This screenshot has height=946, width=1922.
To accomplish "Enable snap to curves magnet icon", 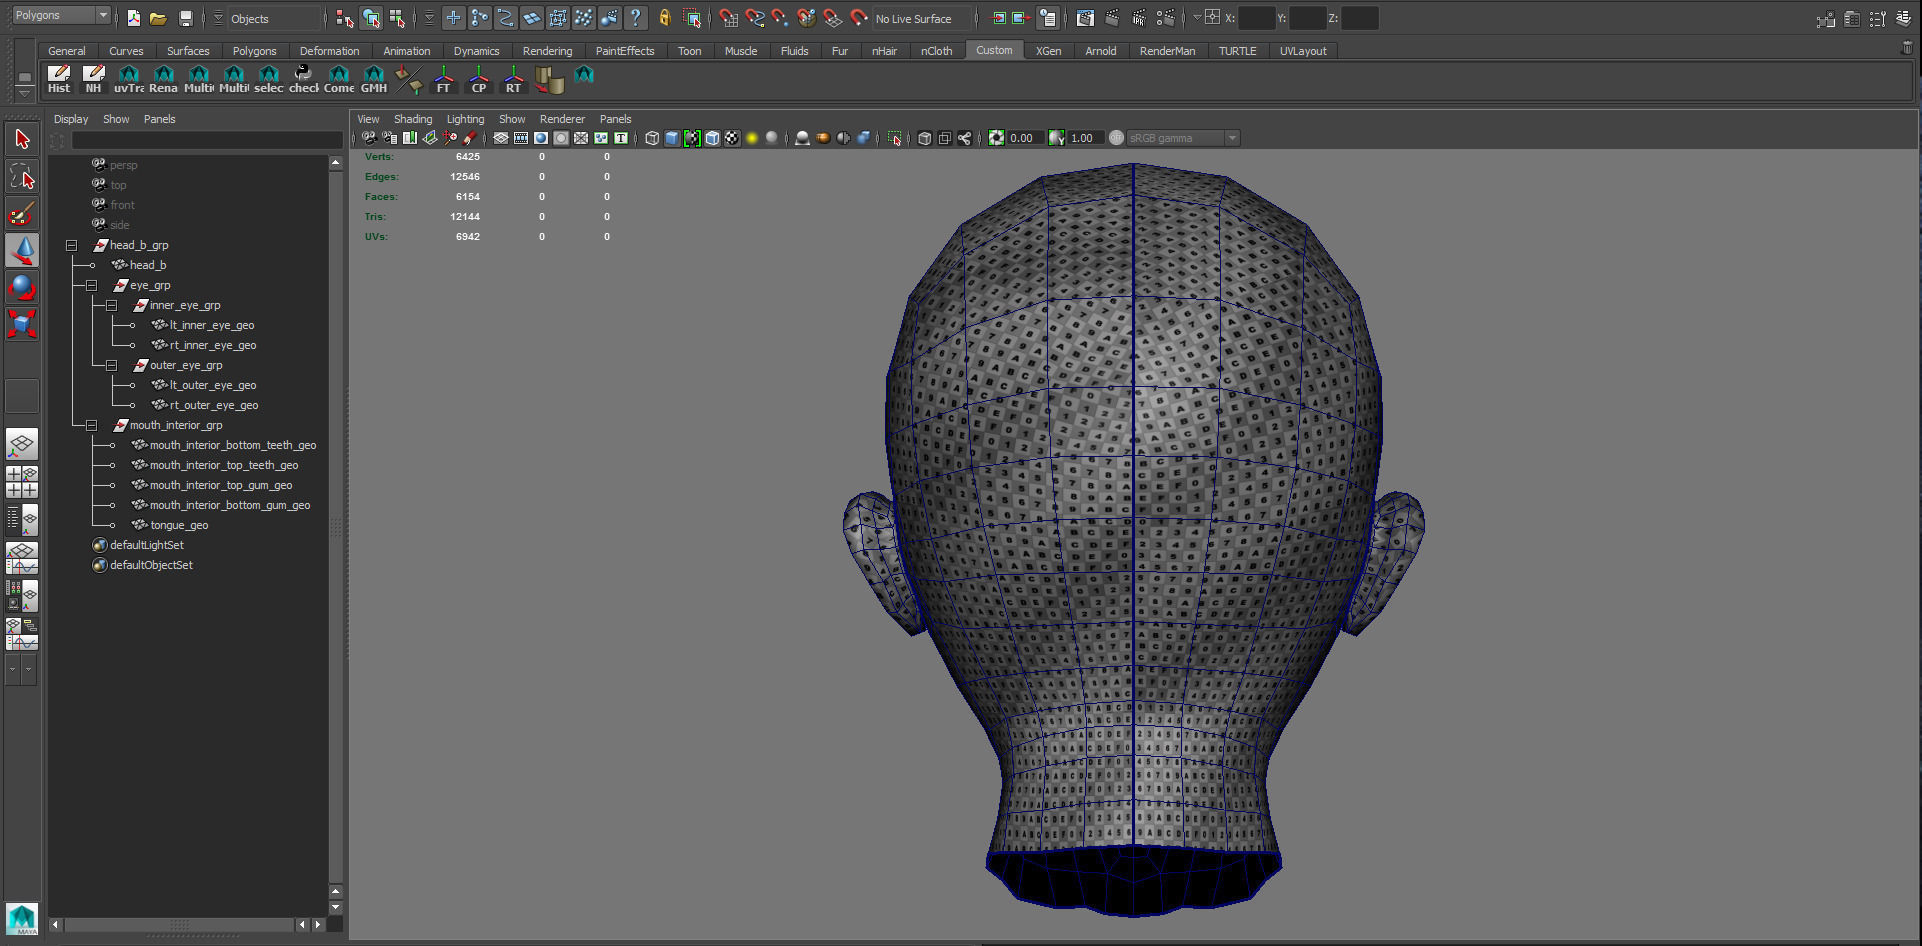I will click(754, 18).
